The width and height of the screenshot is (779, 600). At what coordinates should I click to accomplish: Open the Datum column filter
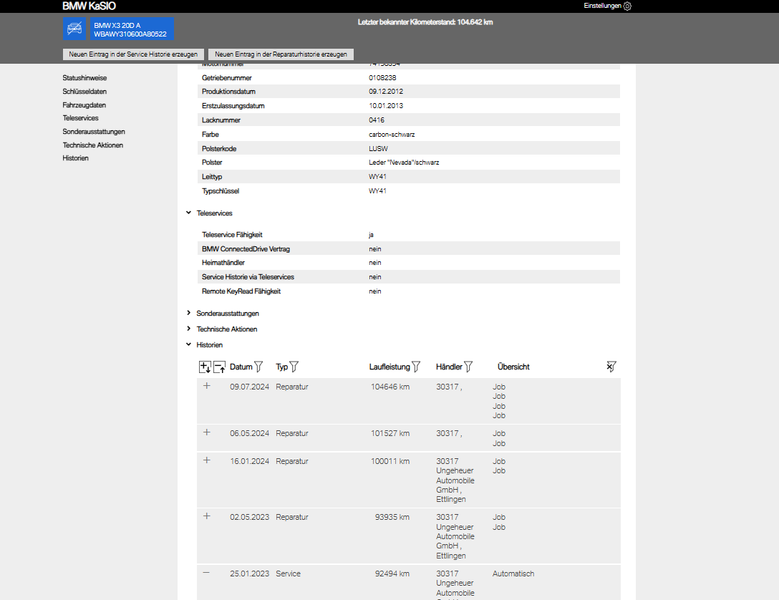(258, 367)
